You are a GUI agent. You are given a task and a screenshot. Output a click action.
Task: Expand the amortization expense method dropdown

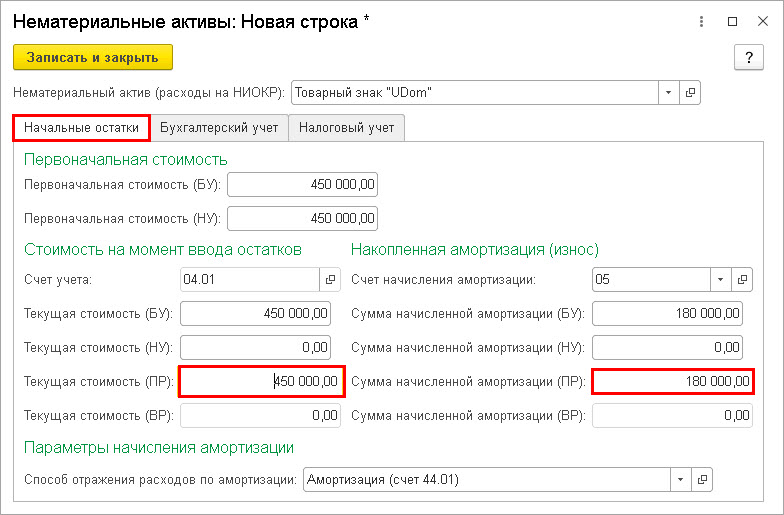click(x=680, y=480)
